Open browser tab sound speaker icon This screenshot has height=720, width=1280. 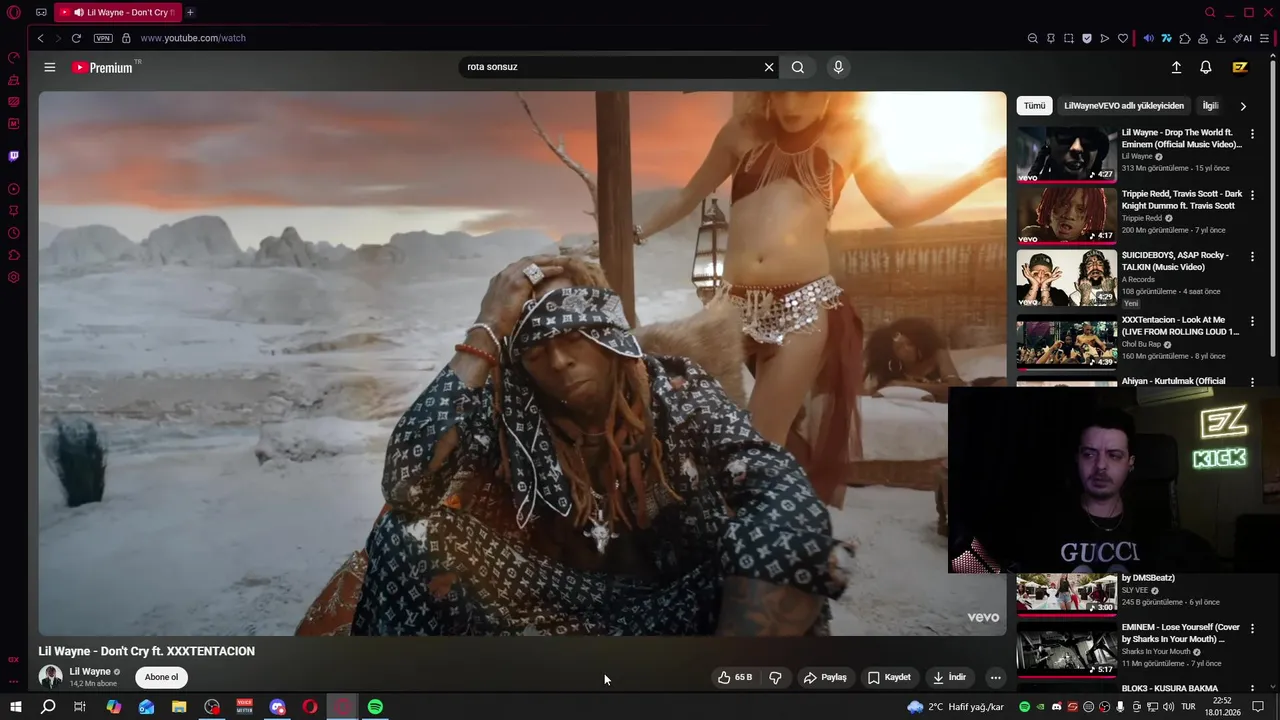[1148, 38]
